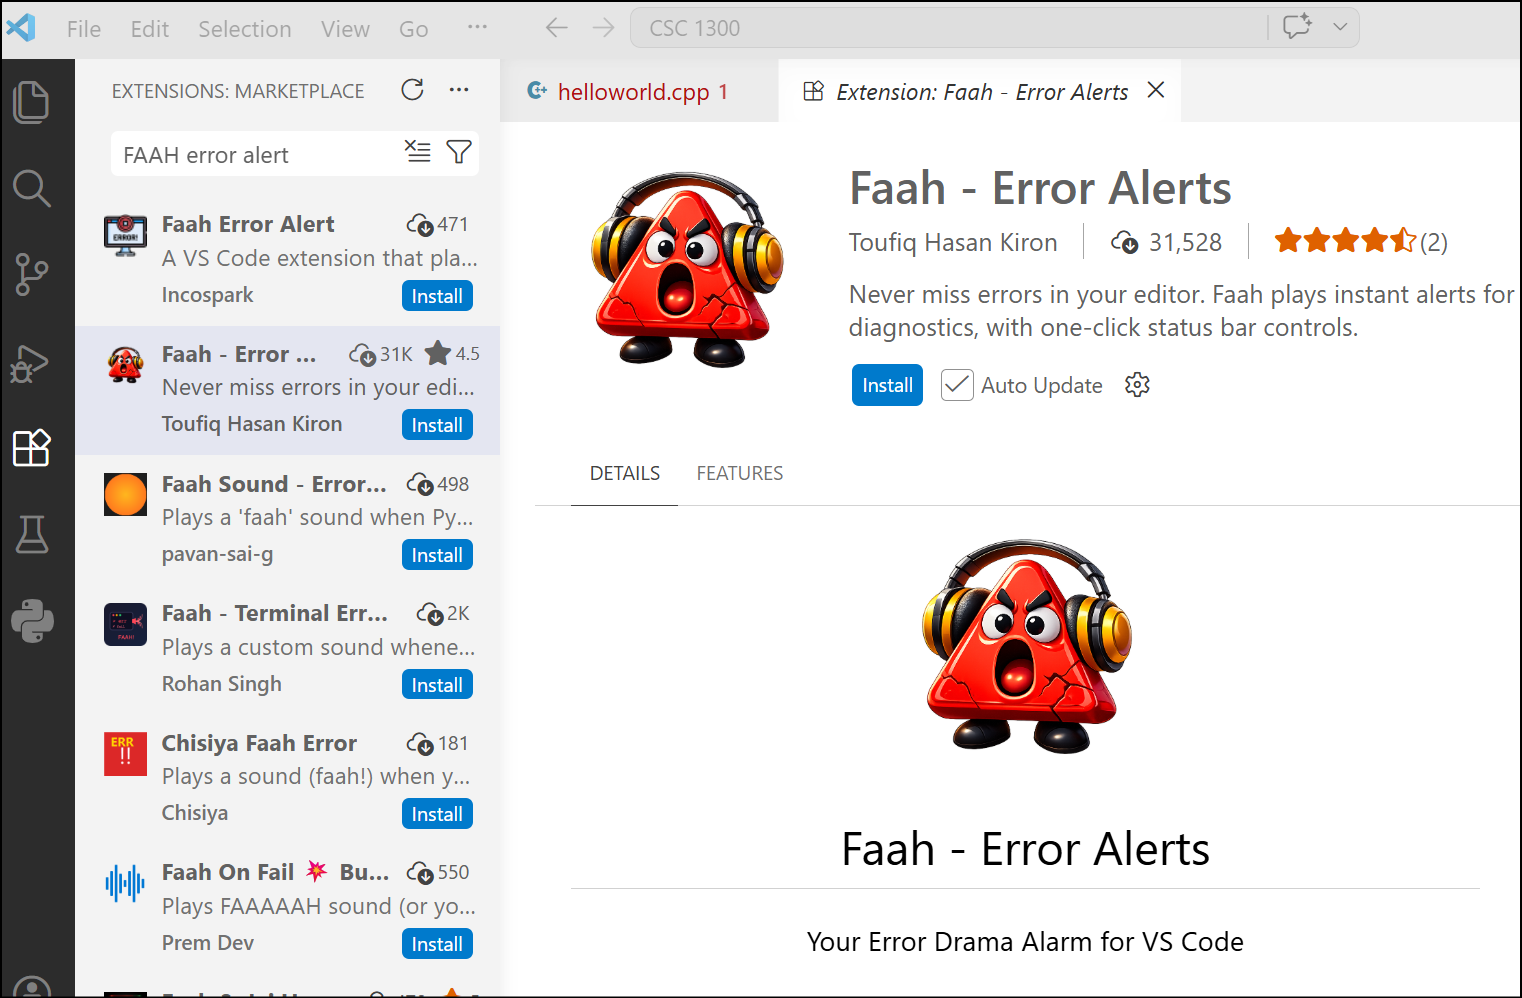Toggle the Auto Update checkbox

pyautogui.click(x=957, y=386)
